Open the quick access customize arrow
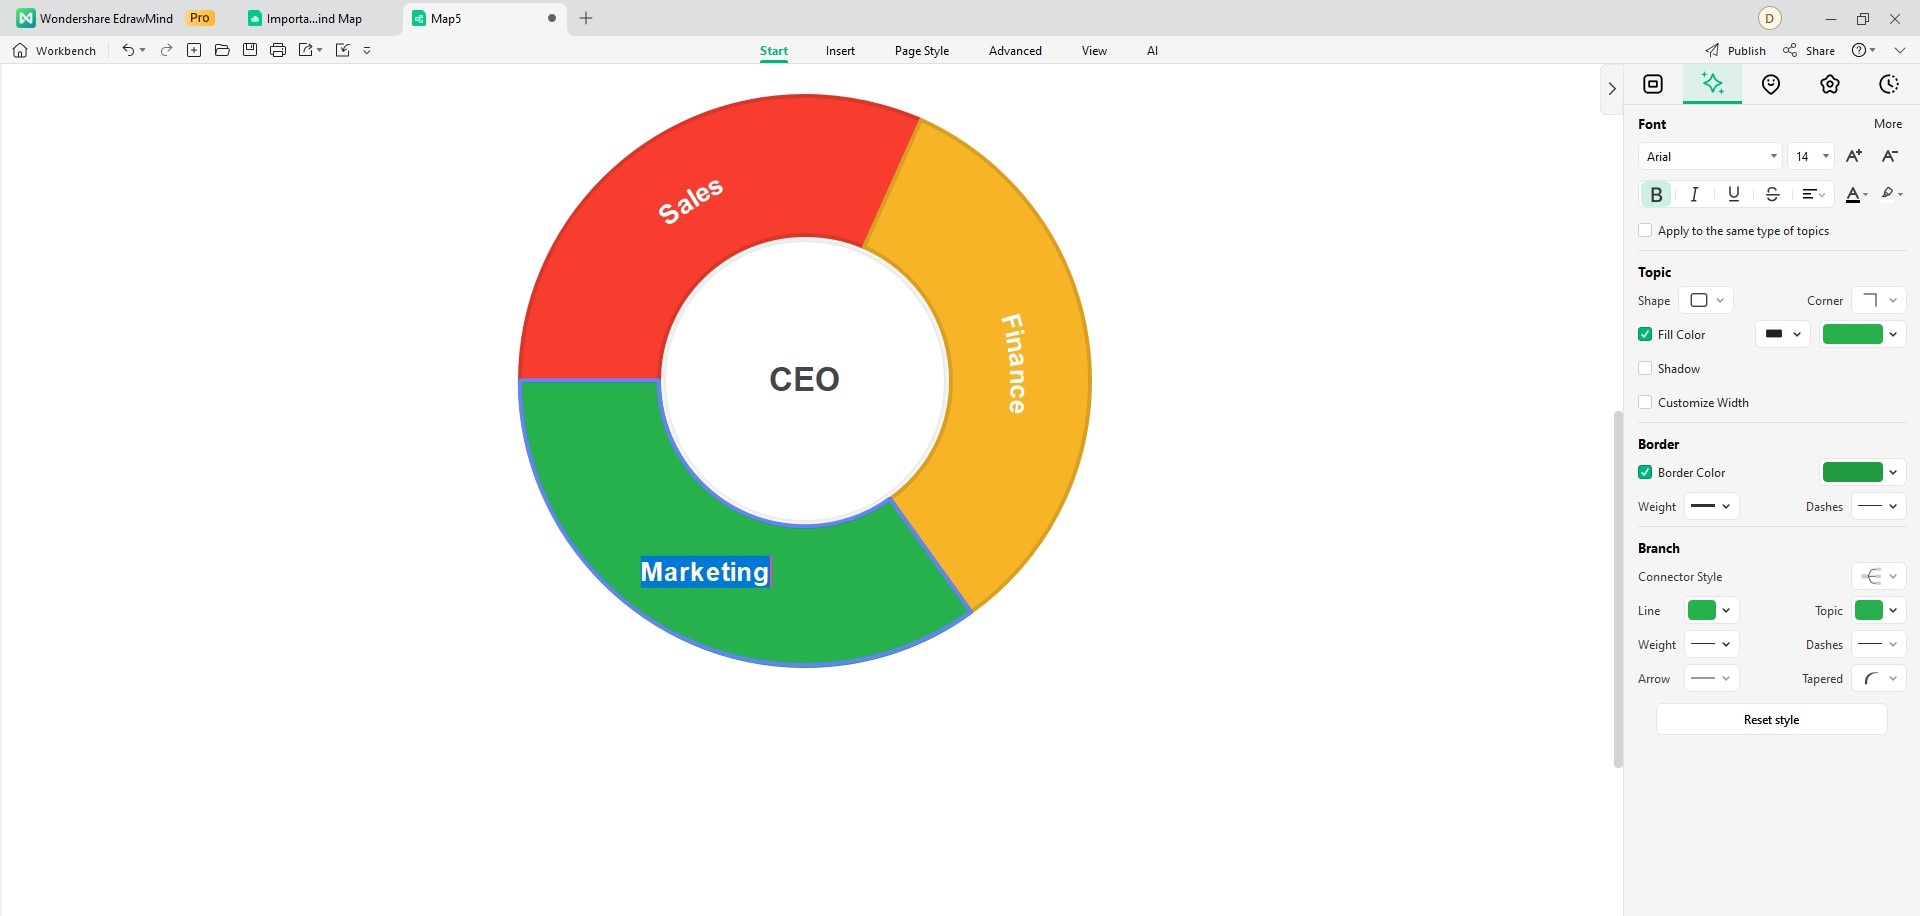The image size is (1920, 916). (x=367, y=50)
